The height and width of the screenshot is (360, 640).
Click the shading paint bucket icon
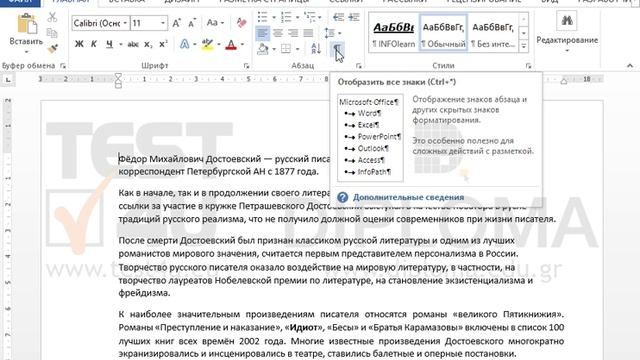tap(263, 49)
